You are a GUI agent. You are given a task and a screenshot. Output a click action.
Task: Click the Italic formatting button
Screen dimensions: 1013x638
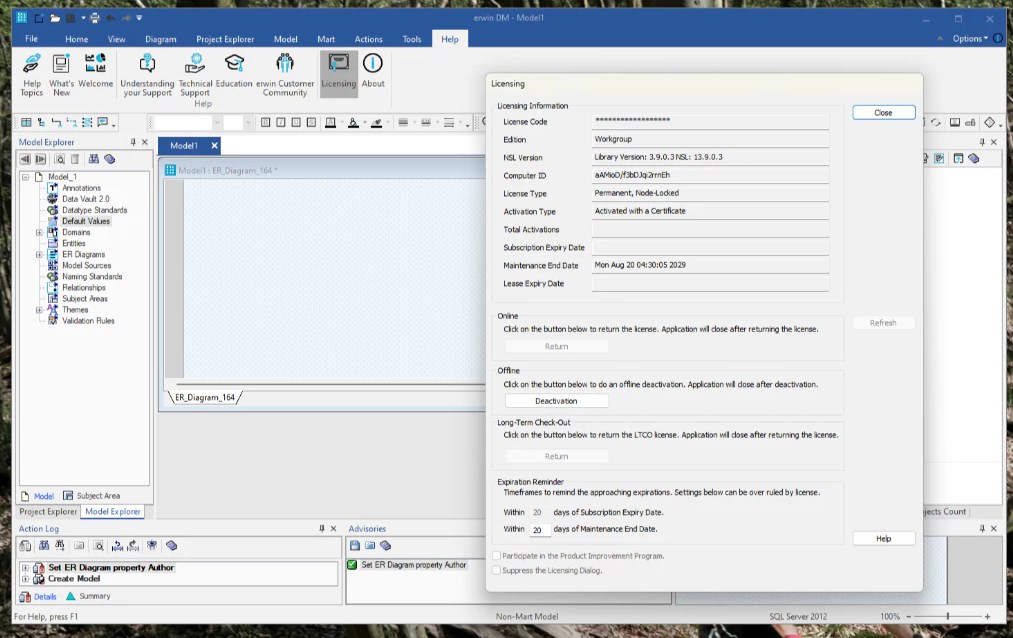[281, 123]
